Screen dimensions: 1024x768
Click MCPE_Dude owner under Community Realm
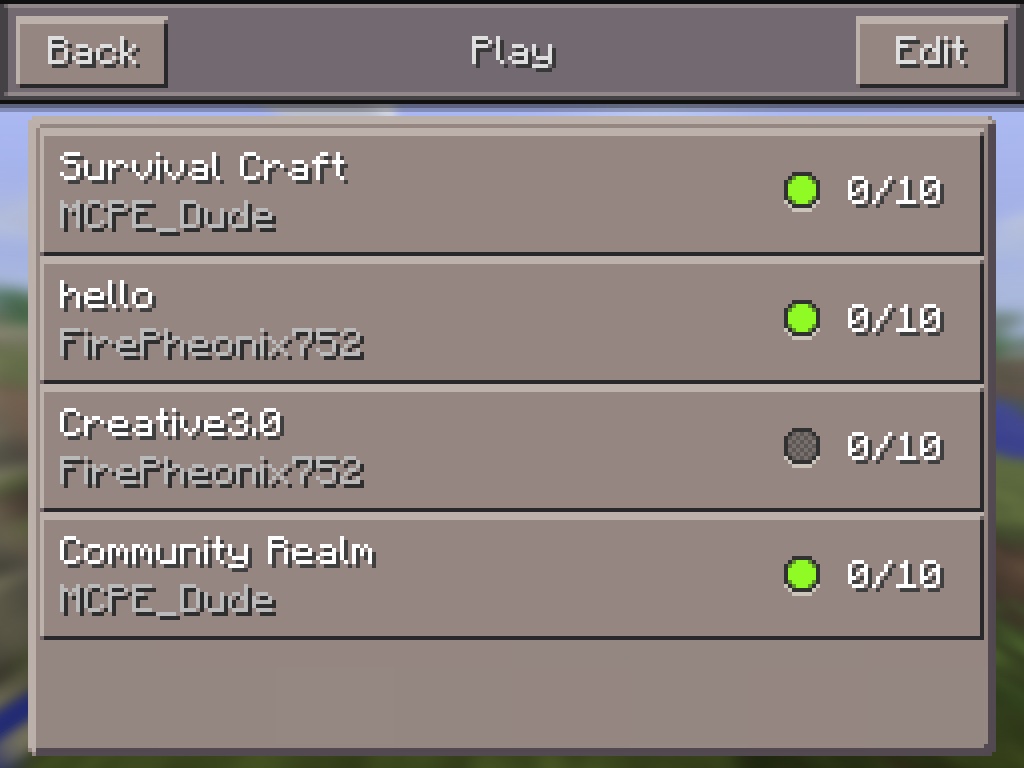167,601
